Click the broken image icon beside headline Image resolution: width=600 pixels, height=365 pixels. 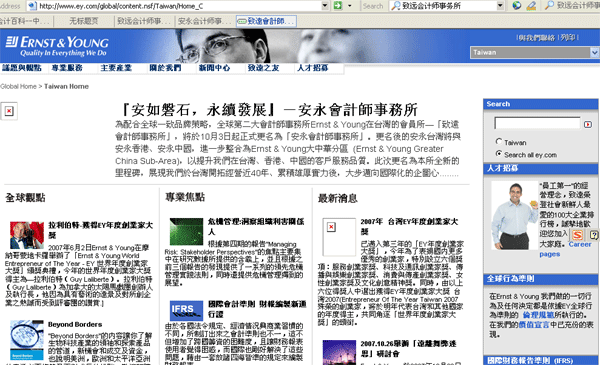coord(9,111)
